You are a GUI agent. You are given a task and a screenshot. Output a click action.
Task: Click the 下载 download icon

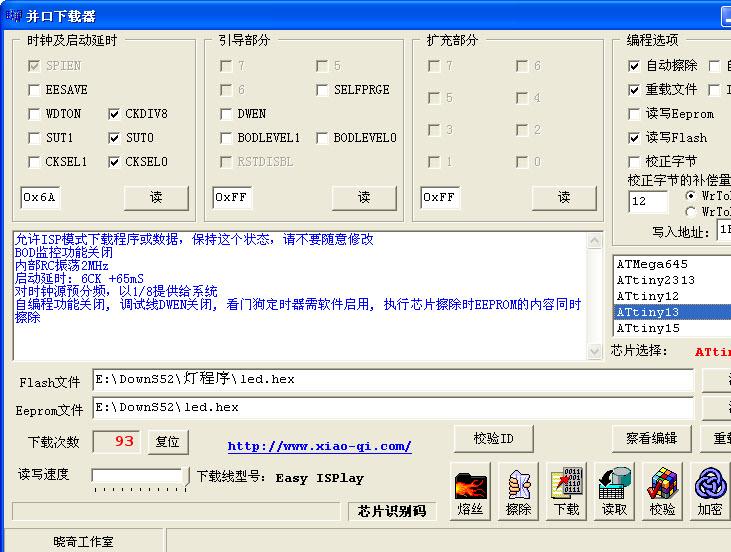(x=566, y=486)
